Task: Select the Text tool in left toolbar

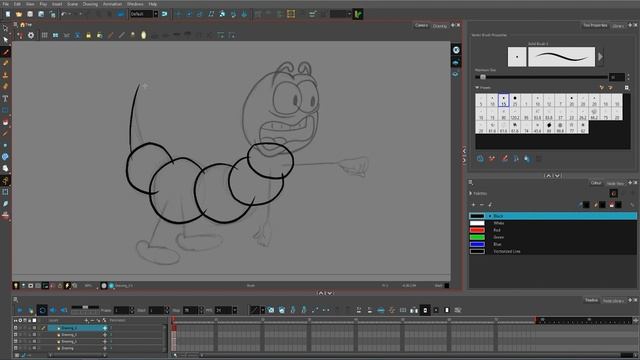Action: pos(5,98)
